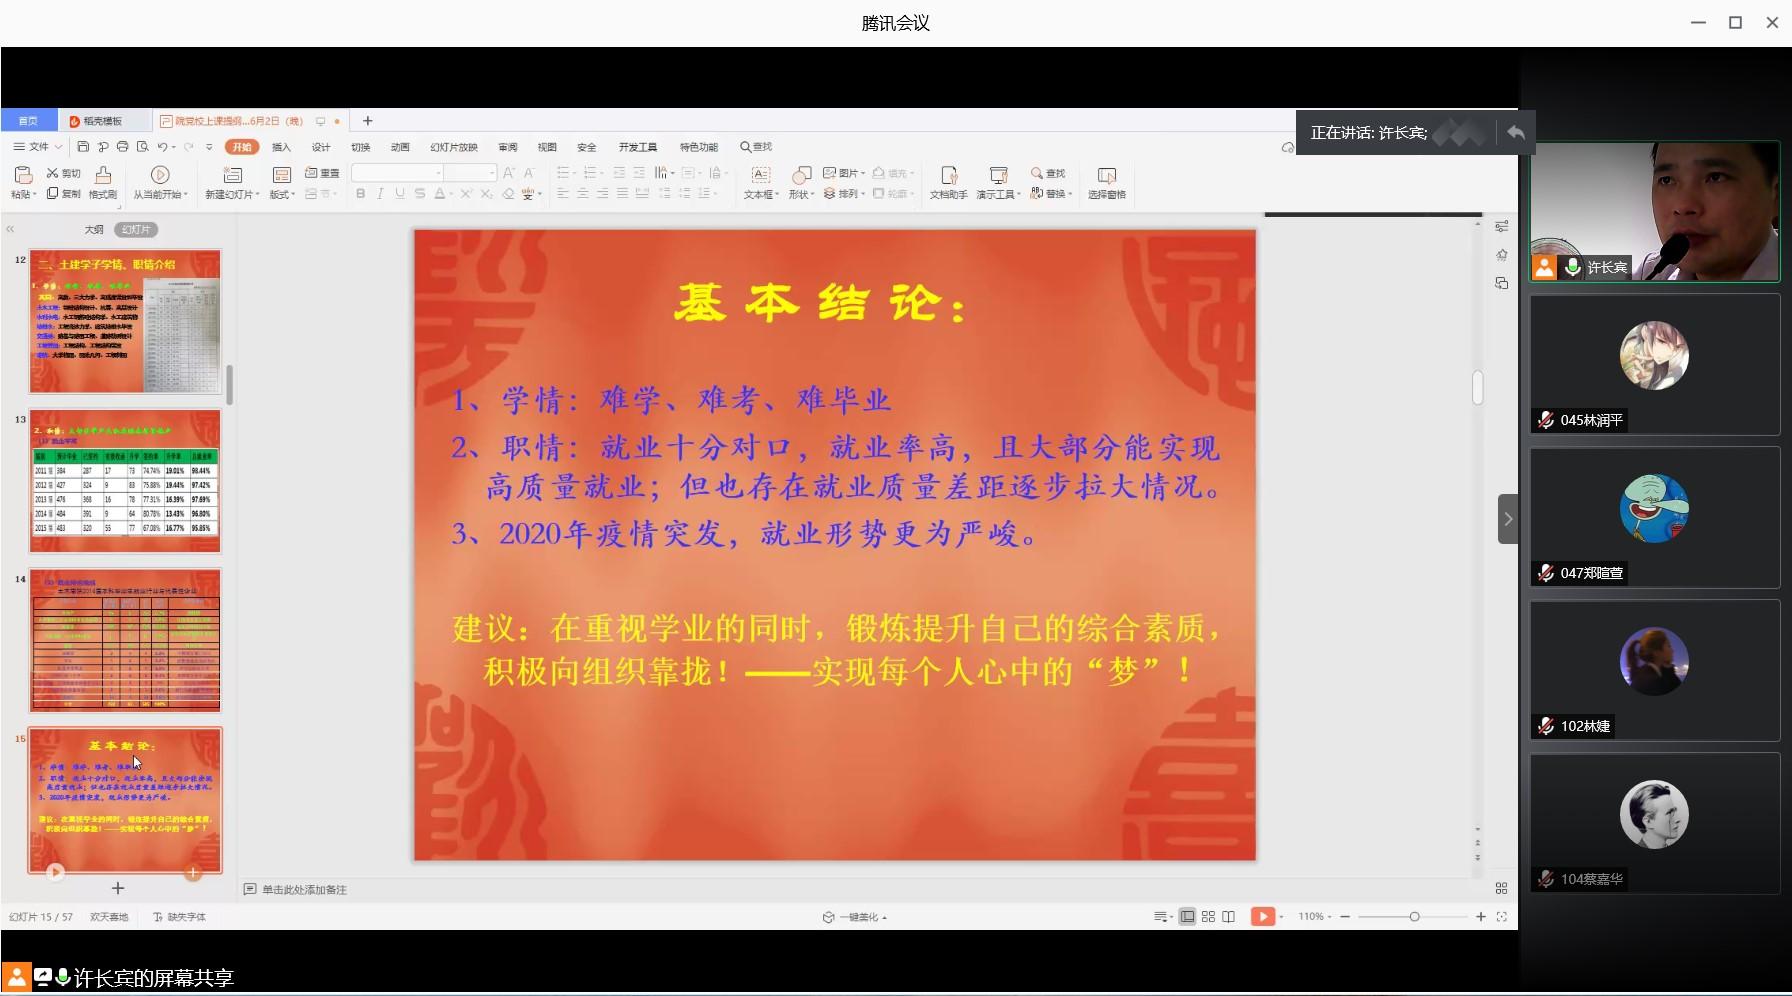Click the Save icon in quick toolbar
The height and width of the screenshot is (996, 1792).
tap(83, 147)
